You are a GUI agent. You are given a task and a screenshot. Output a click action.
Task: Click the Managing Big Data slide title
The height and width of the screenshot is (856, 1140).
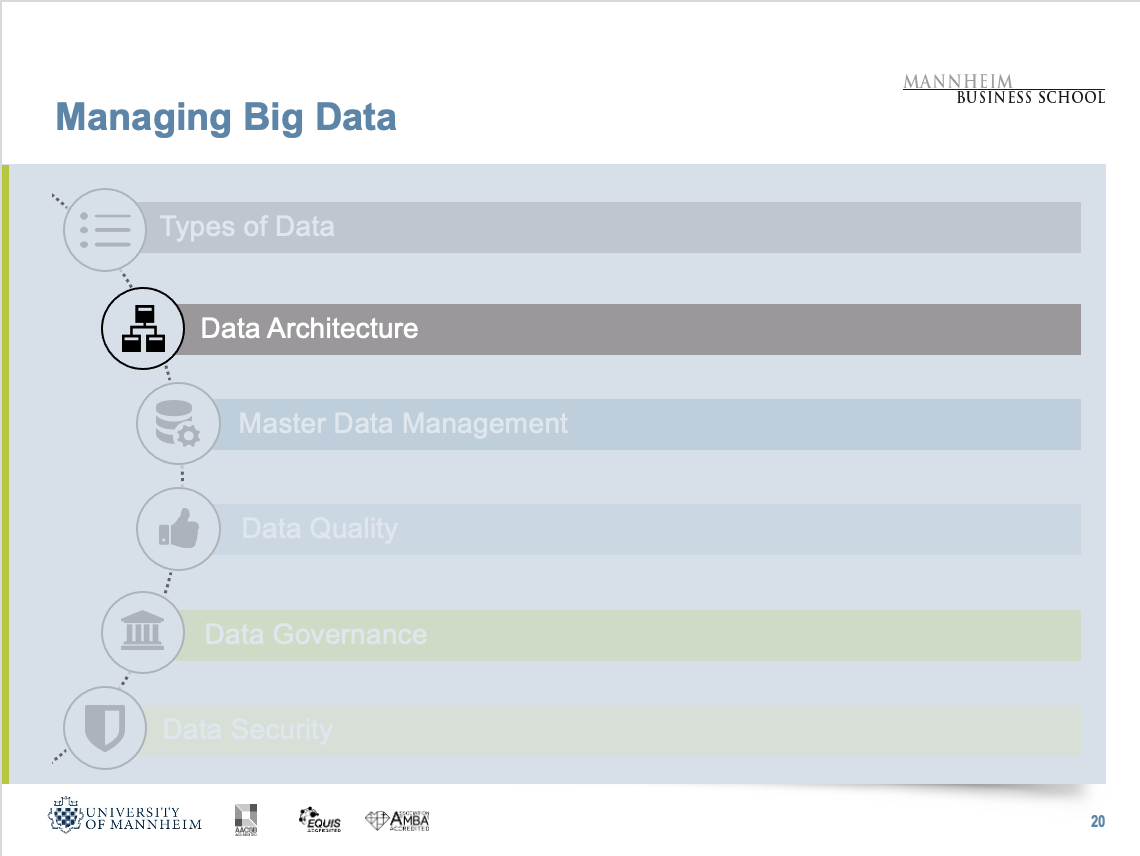coord(227,117)
